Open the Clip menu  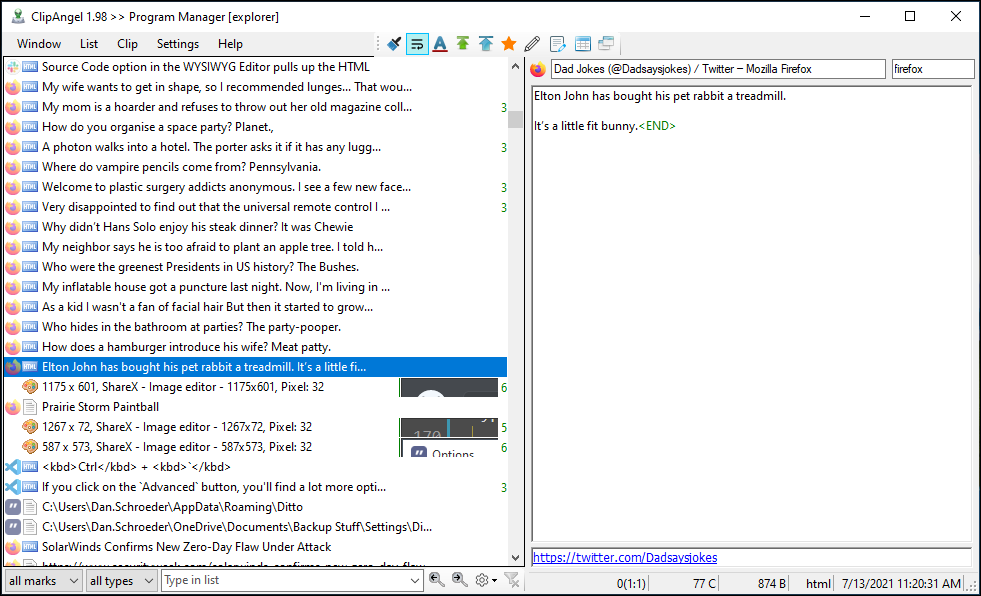tap(127, 44)
